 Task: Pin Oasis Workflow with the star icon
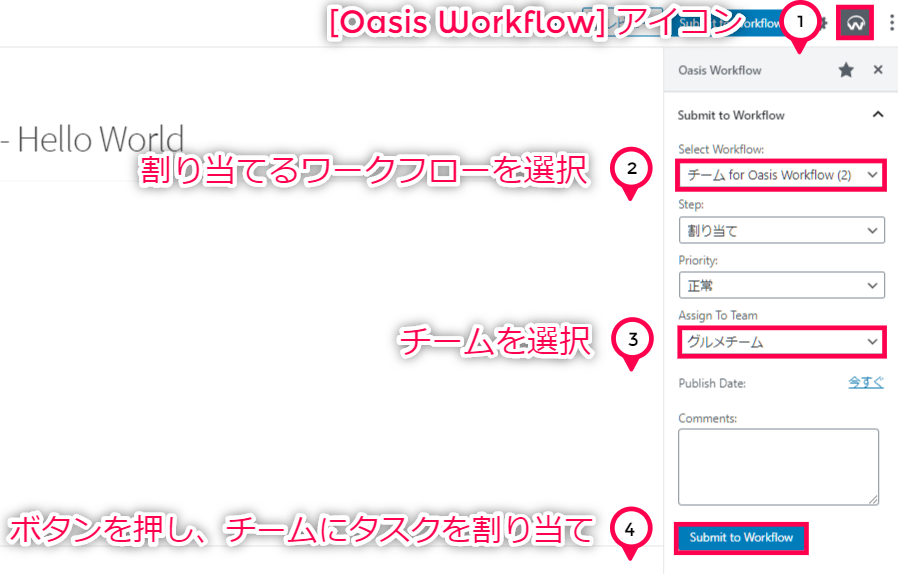[846, 70]
